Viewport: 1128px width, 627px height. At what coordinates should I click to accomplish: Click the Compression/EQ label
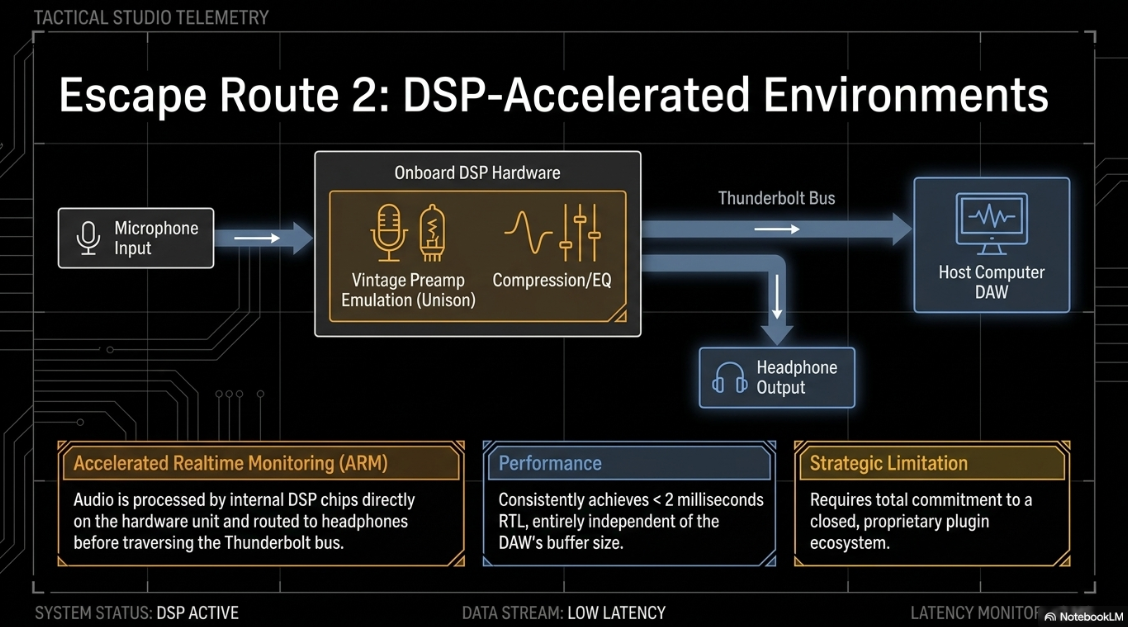(x=552, y=280)
